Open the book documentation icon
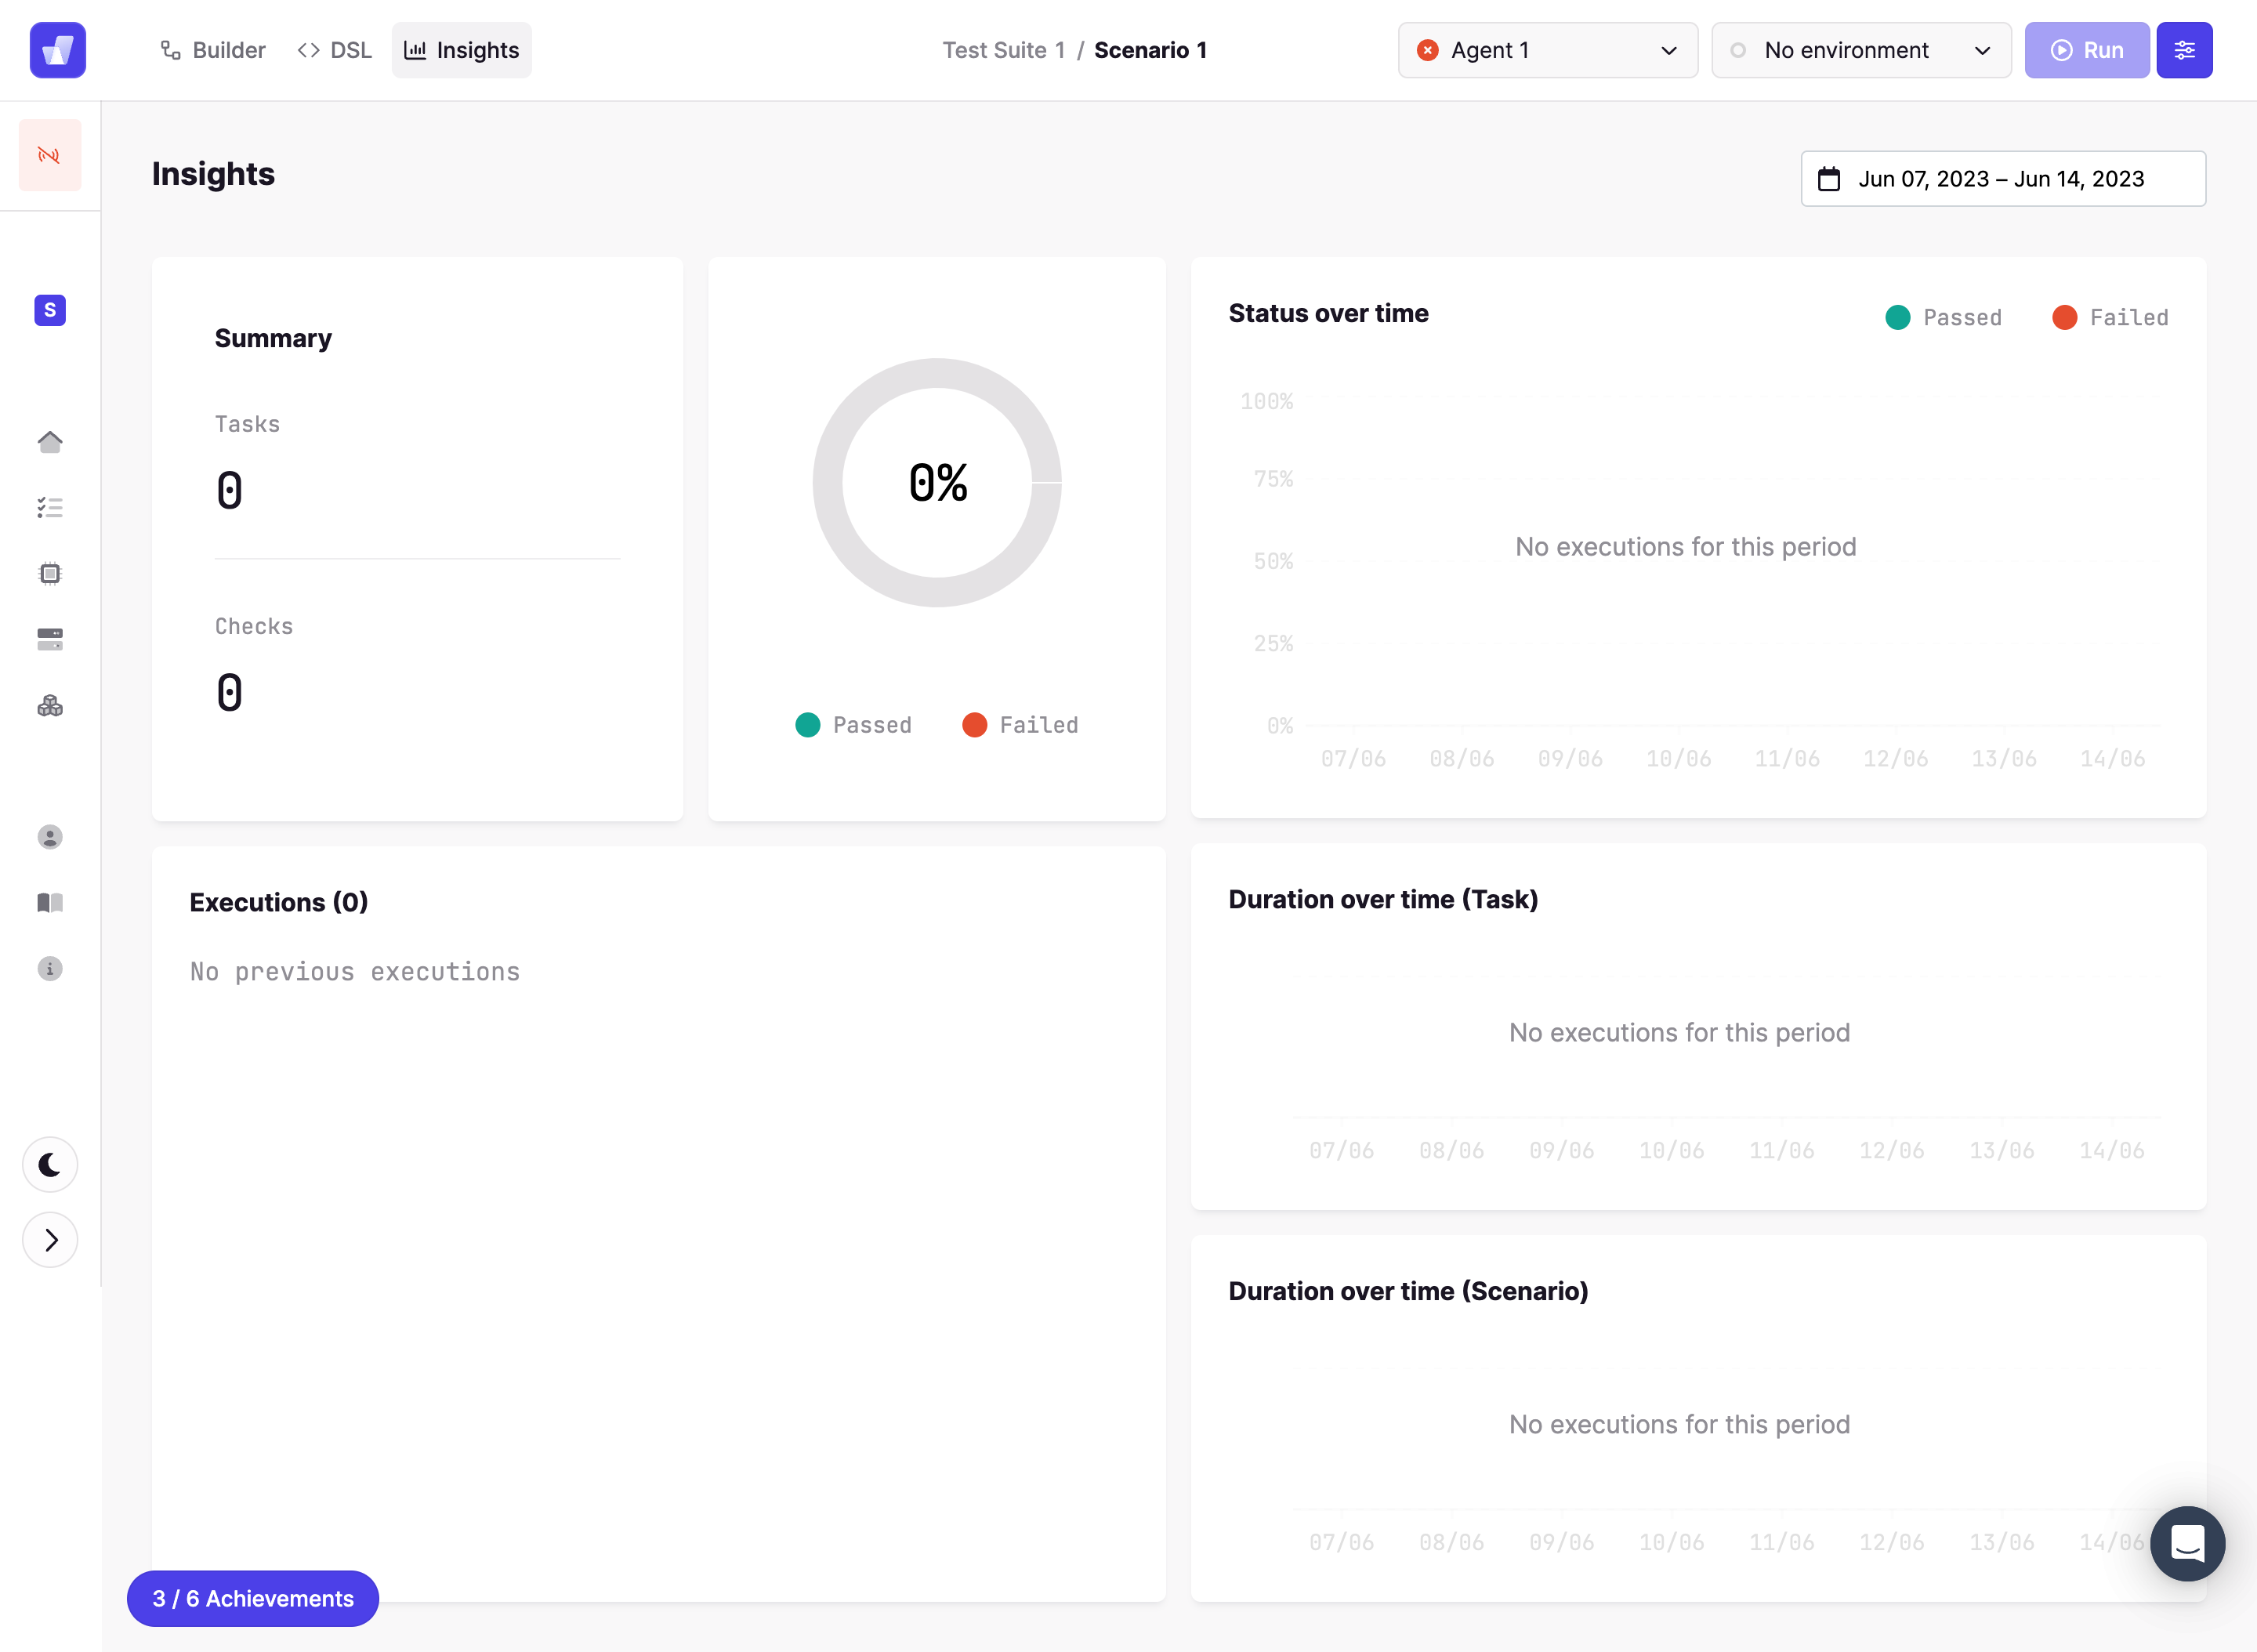Image resolution: width=2257 pixels, height=1652 pixels. pyautogui.click(x=50, y=903)
